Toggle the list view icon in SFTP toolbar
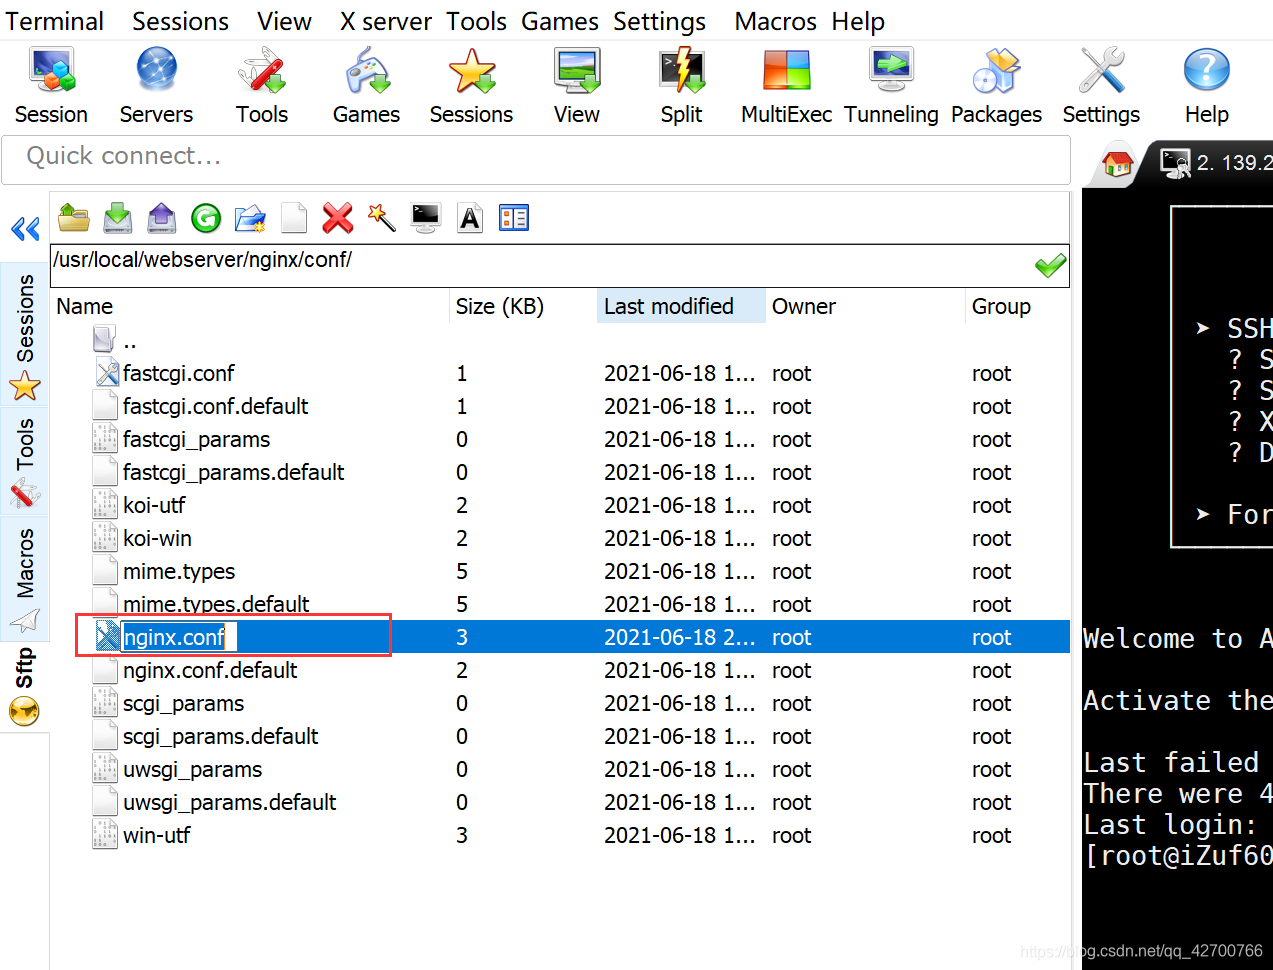 point(514,217)
